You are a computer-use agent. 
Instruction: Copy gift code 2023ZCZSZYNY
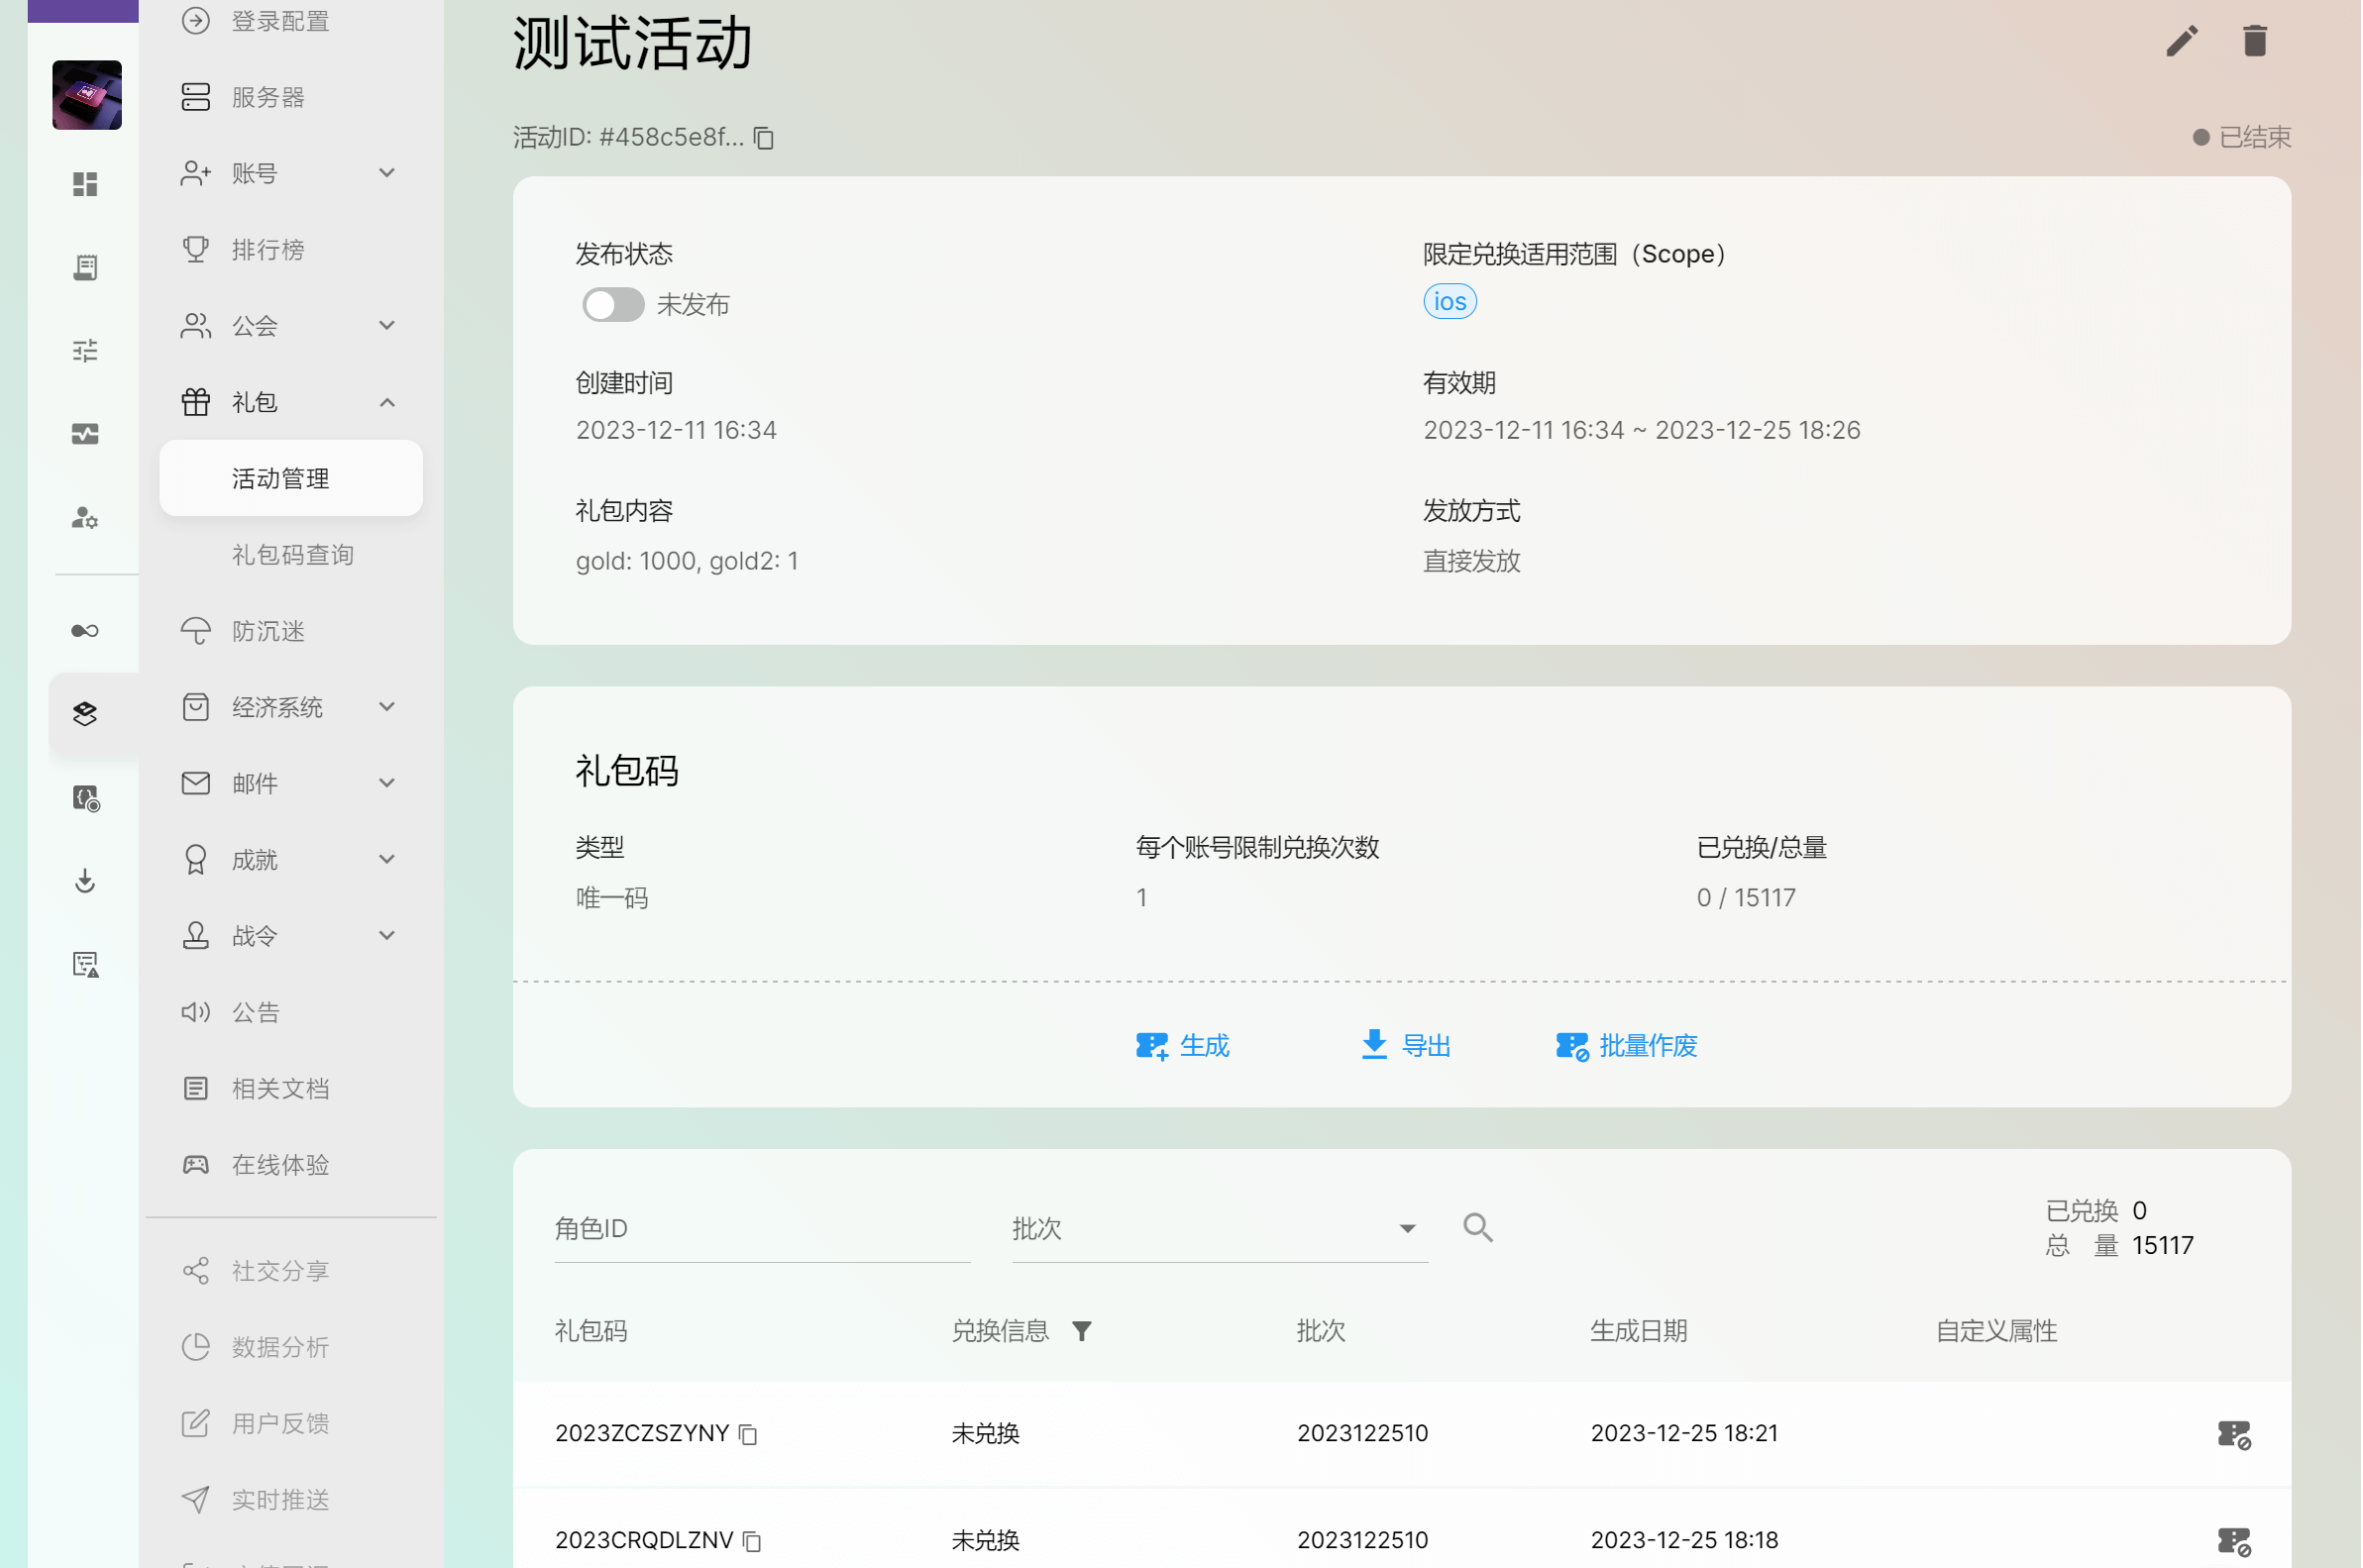[749, 1435]
